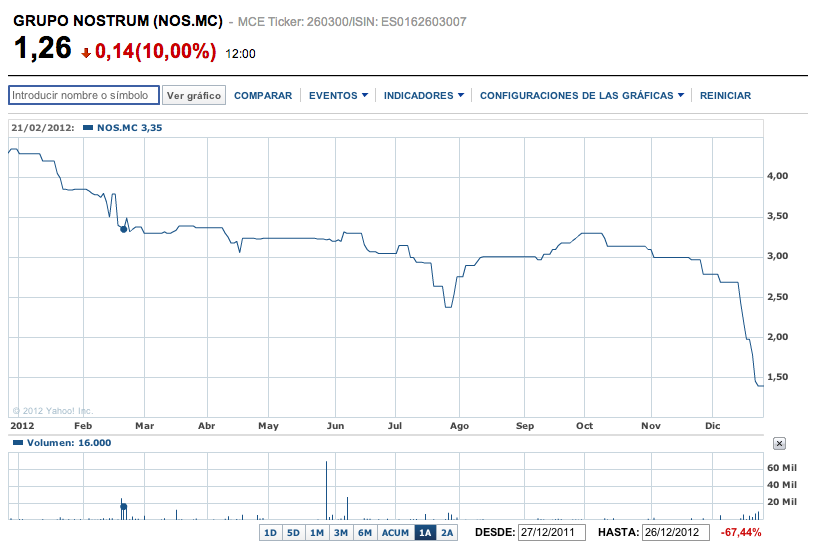Open CONFIGURACIONES DE LAS GRÁFICAS dropdown
Image resolution: width=815 pixels, height=545 pixels.
point(582,96)
